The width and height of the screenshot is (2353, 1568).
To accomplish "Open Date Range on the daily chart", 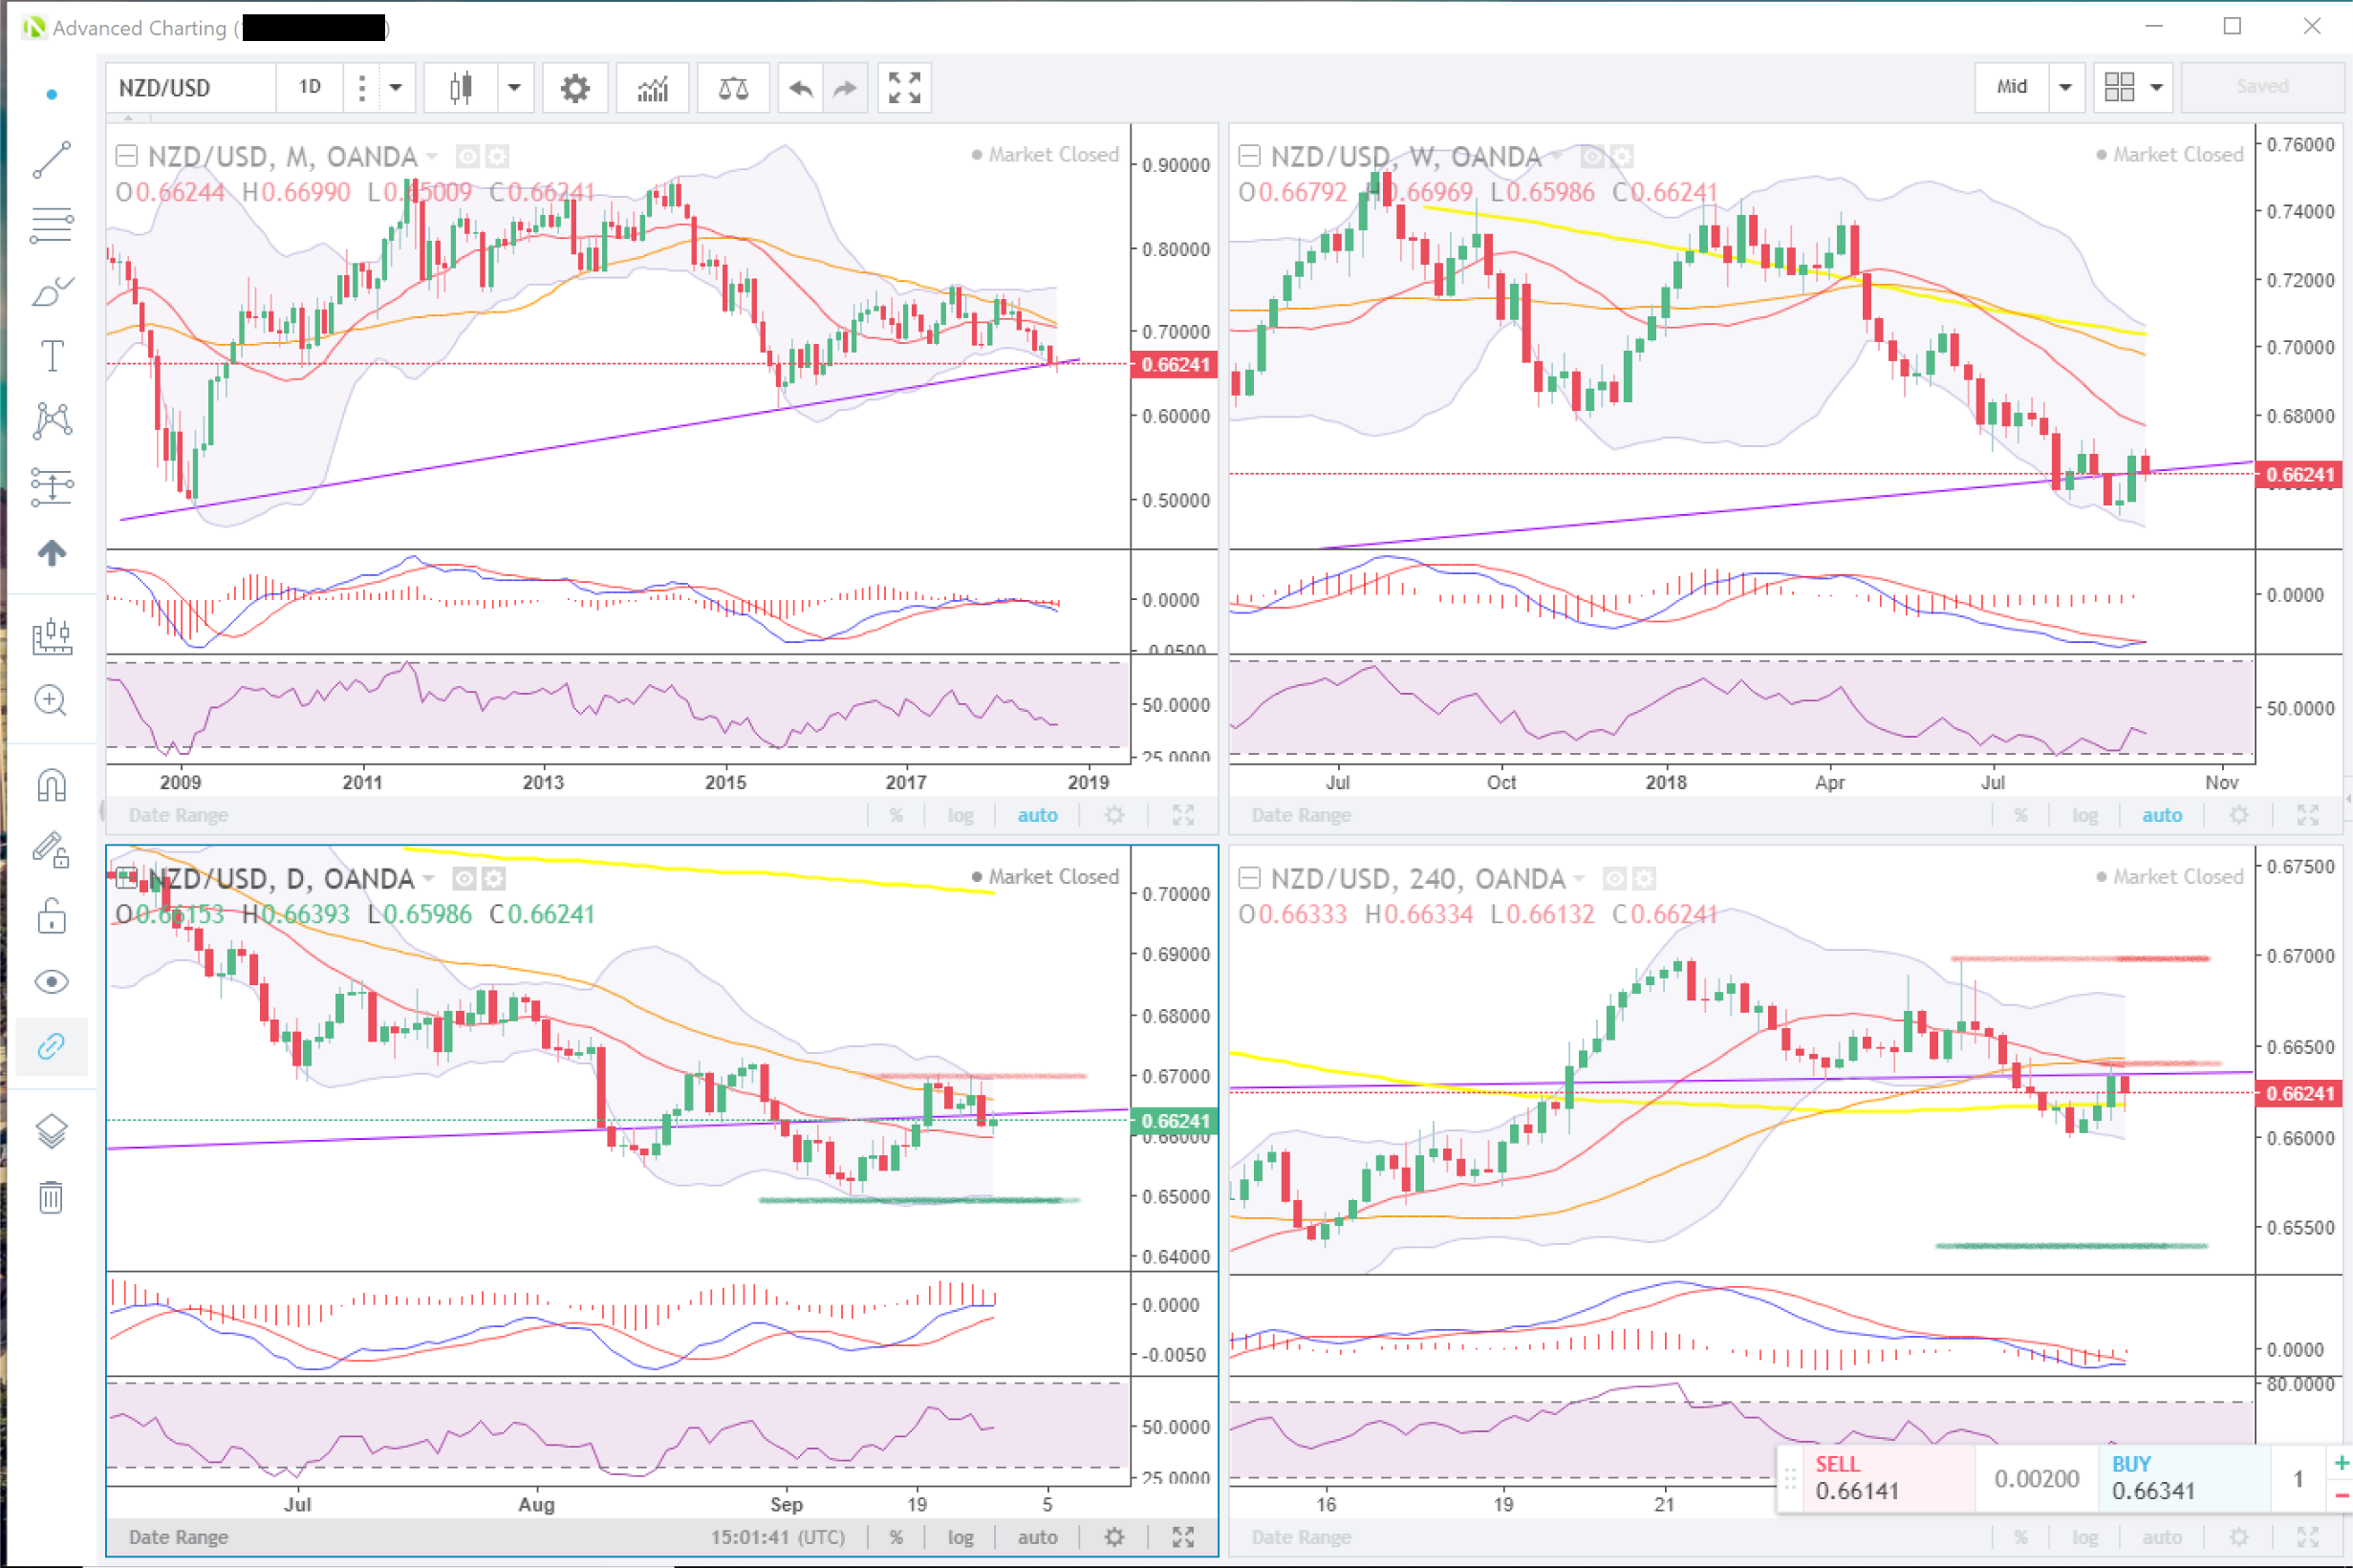I will pos(178,1537).
